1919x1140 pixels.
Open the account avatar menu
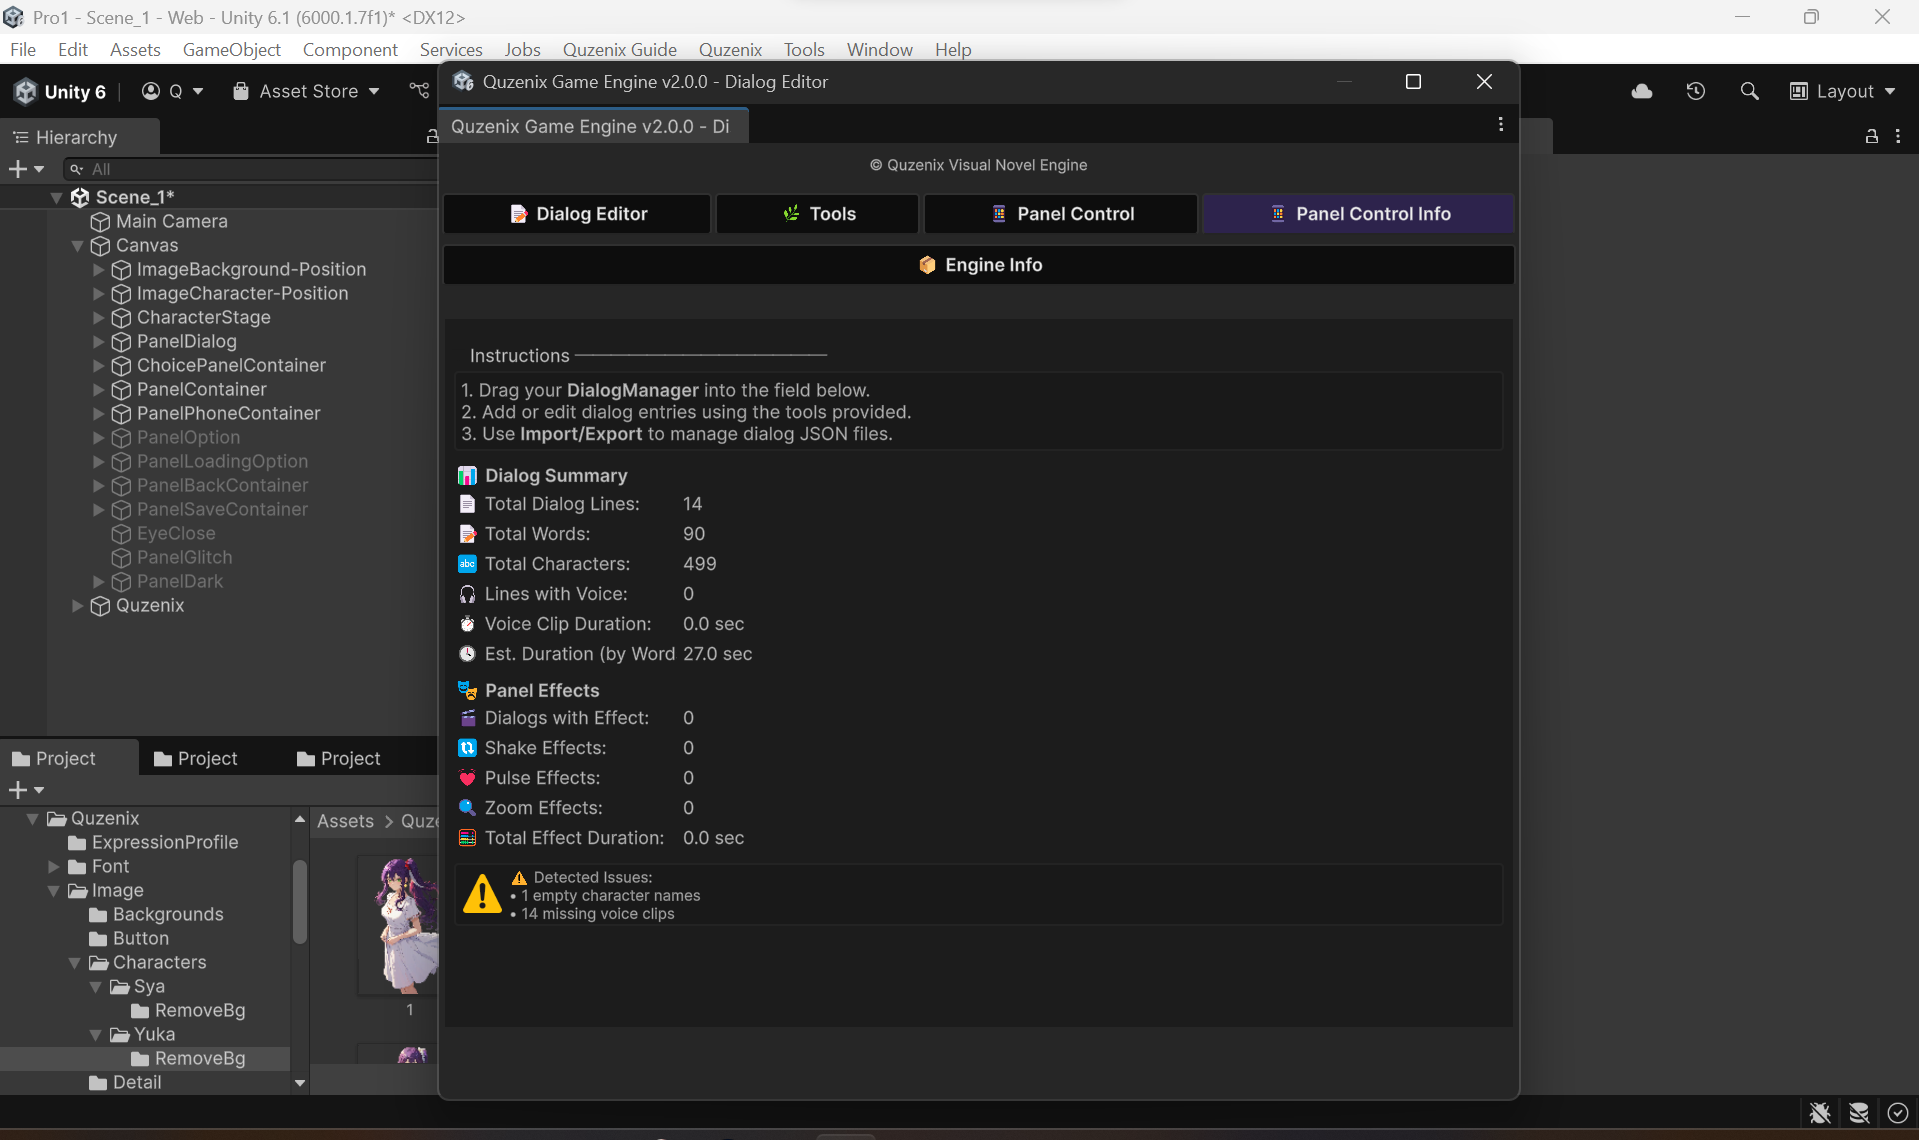(149, 91)
